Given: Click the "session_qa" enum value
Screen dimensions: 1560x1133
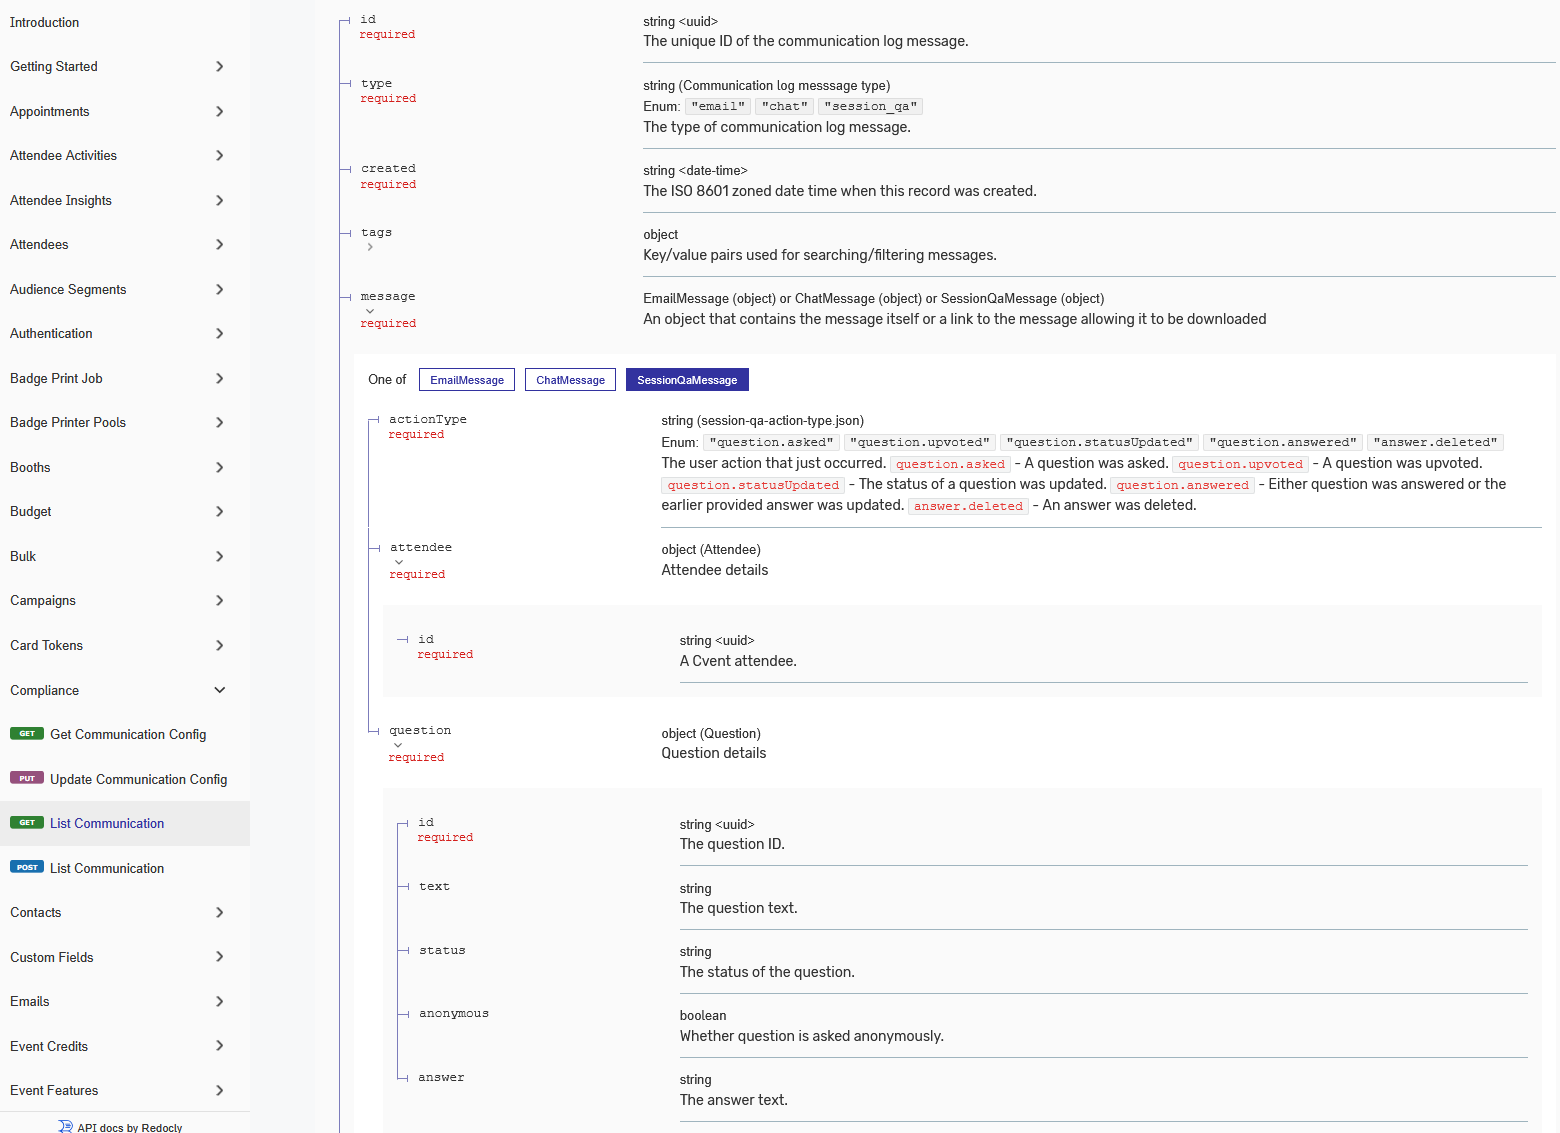Looking at the screenshot, I should [x=870, y=106].
